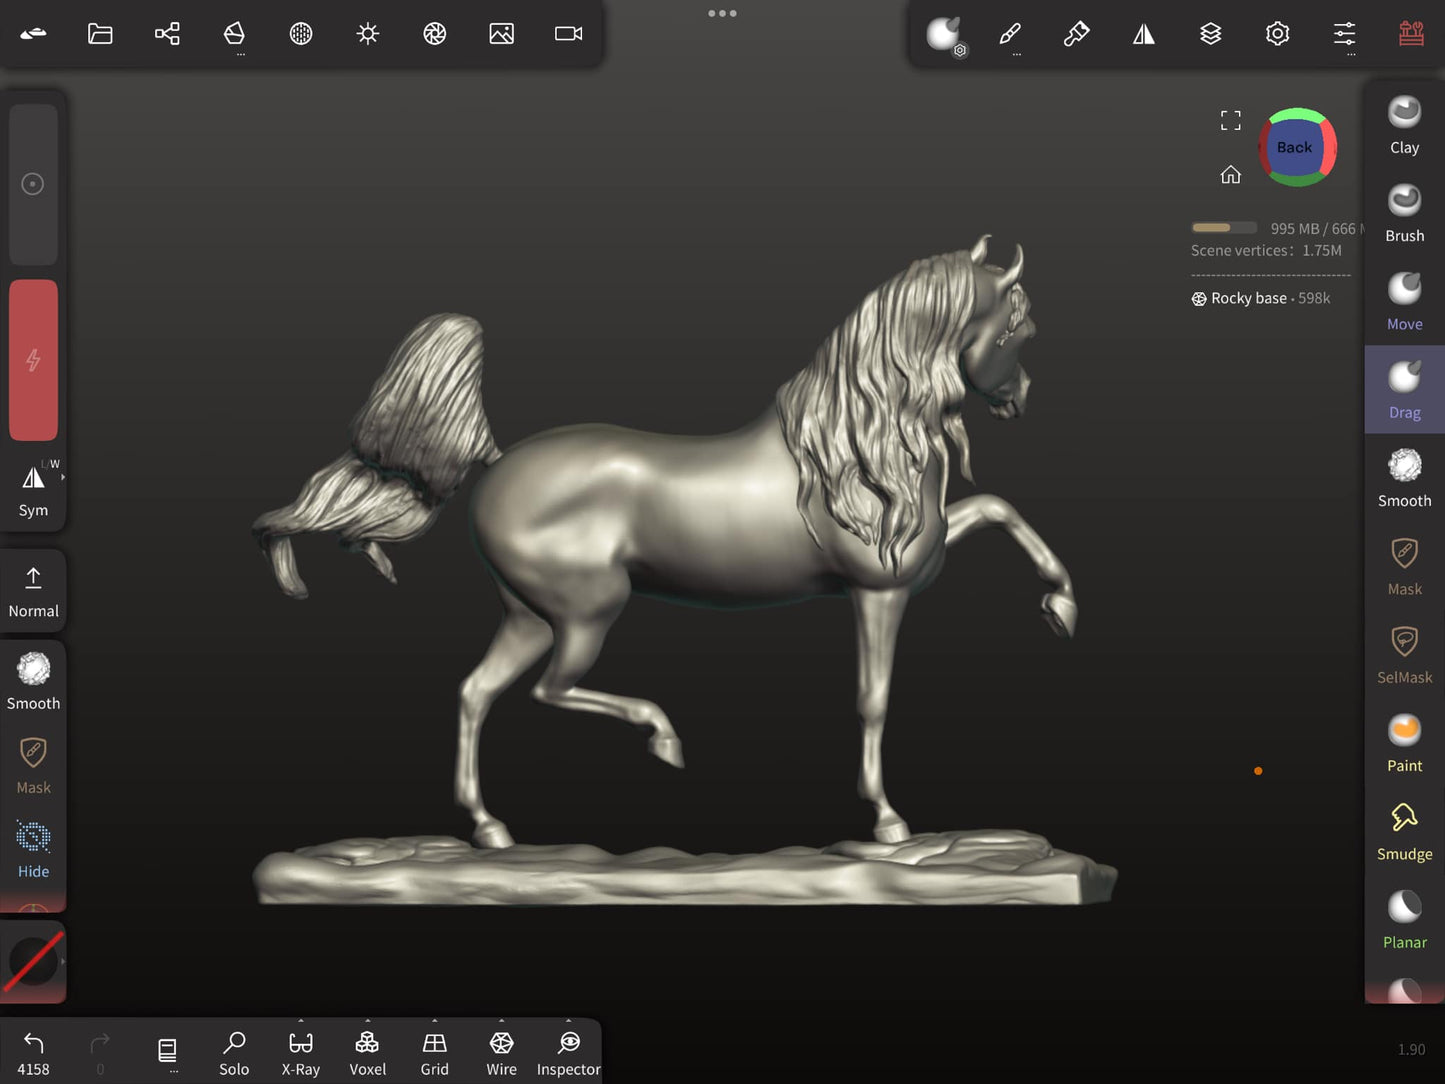Select the Clay sculpting tool
Image resolution: width=1445 pixels, height=1084 pixels.
pos(1404,125)
